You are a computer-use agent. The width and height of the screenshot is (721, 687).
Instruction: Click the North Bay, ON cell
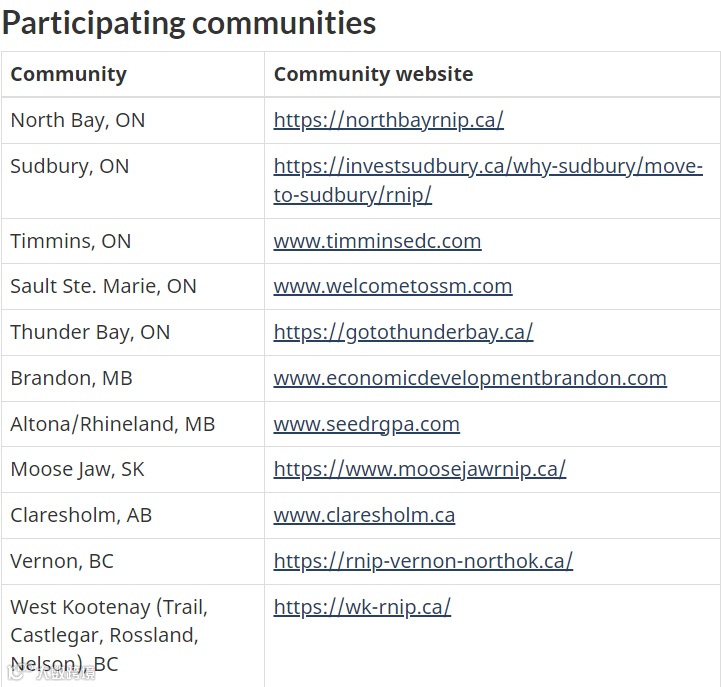(77, 120)
